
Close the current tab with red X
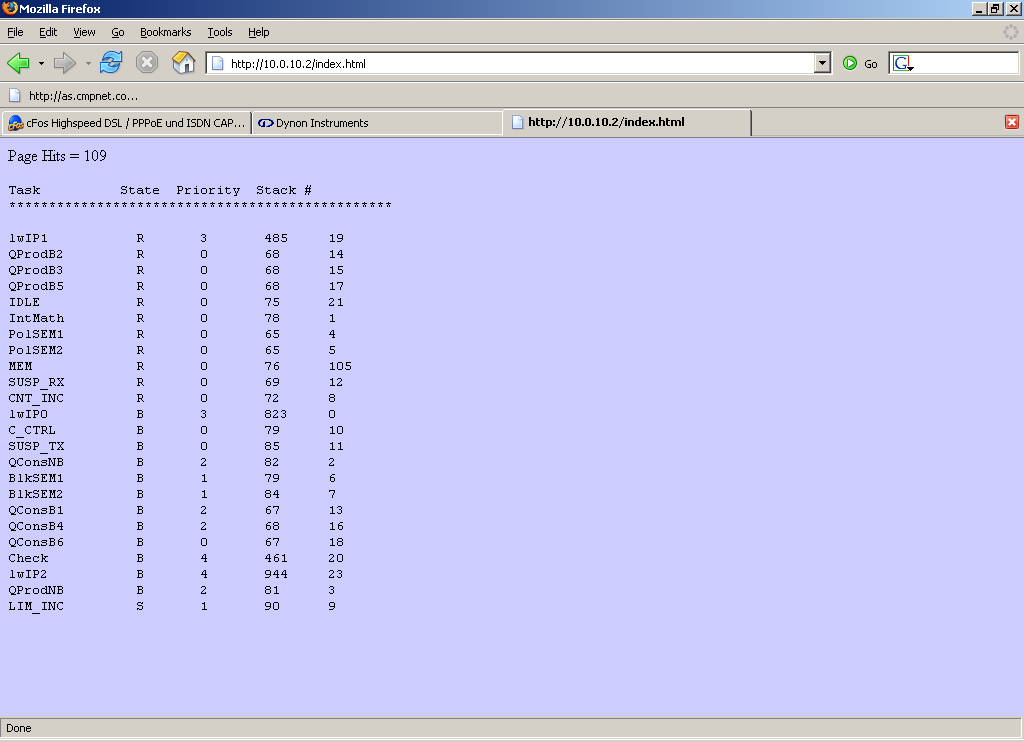[1011, 122]
